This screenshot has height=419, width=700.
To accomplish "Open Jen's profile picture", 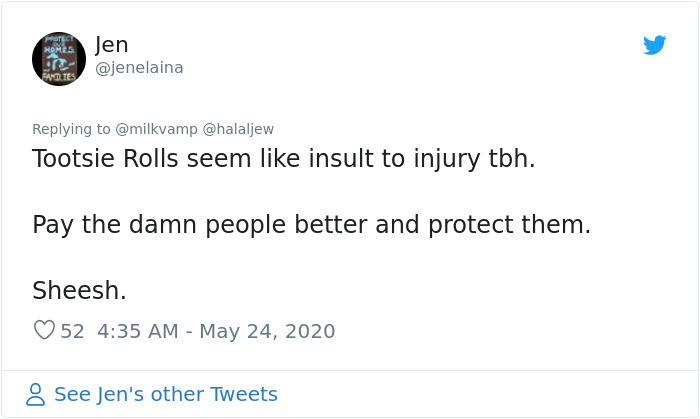I will pos(59,58).
